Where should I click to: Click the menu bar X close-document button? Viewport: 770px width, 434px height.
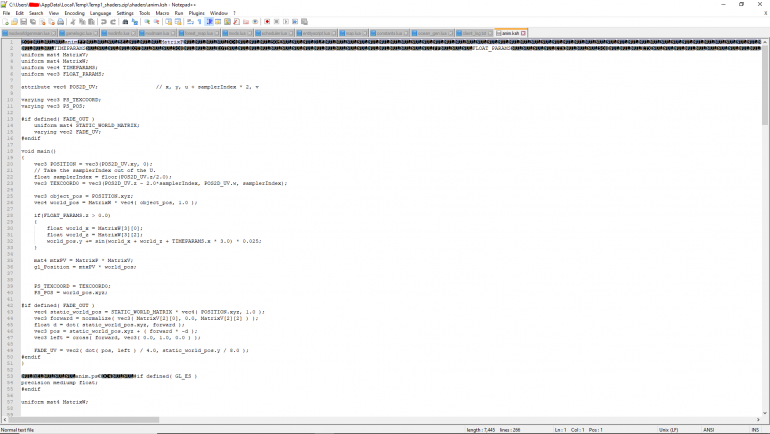point(766,13)
